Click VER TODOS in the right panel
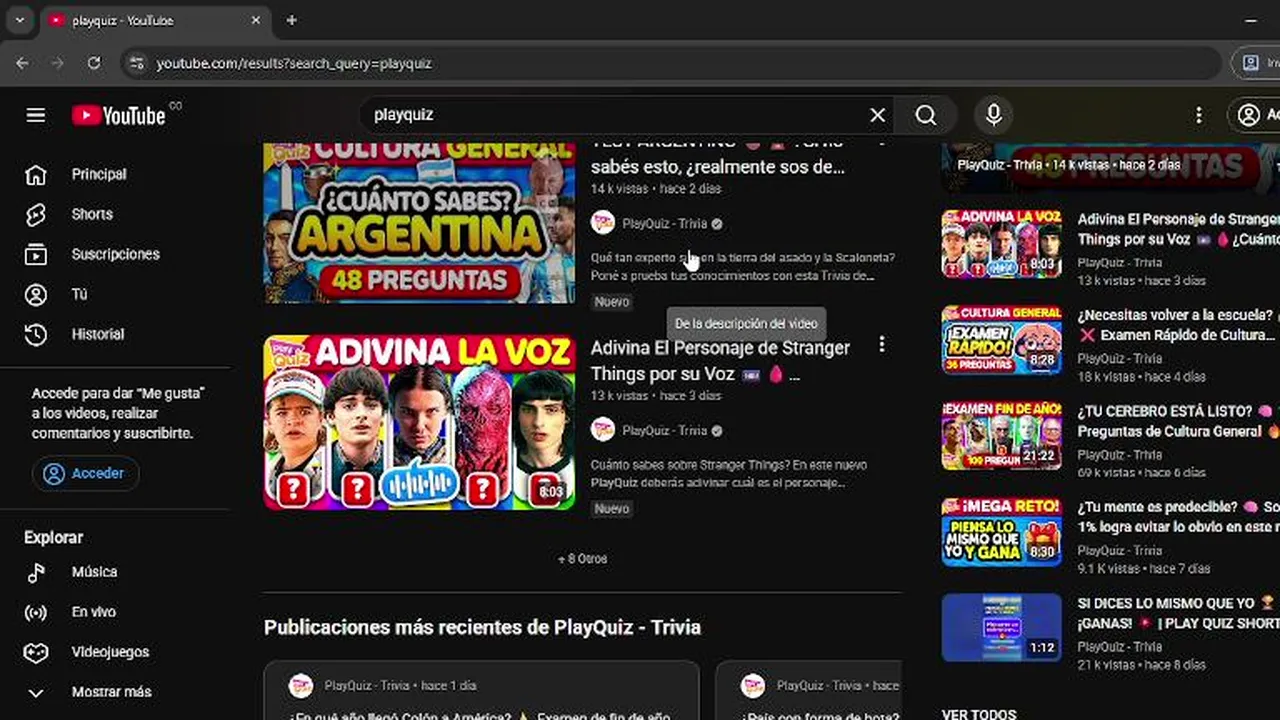Screen dimensions: 1280x720 click(979, 714)
